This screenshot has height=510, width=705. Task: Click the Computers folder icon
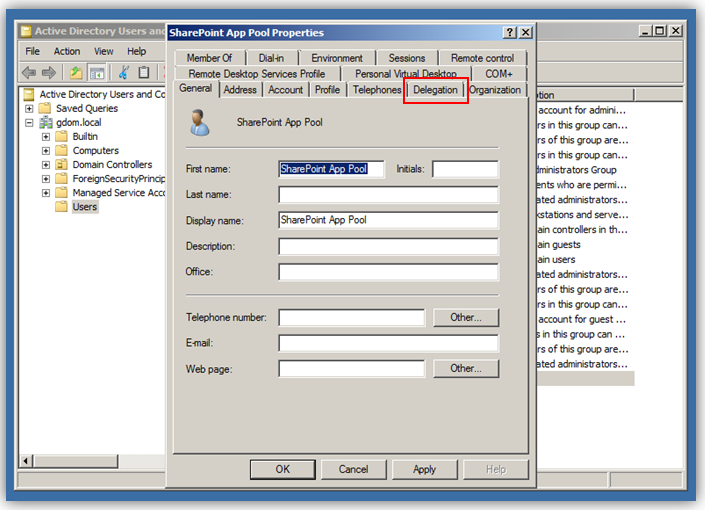[61, 150]
